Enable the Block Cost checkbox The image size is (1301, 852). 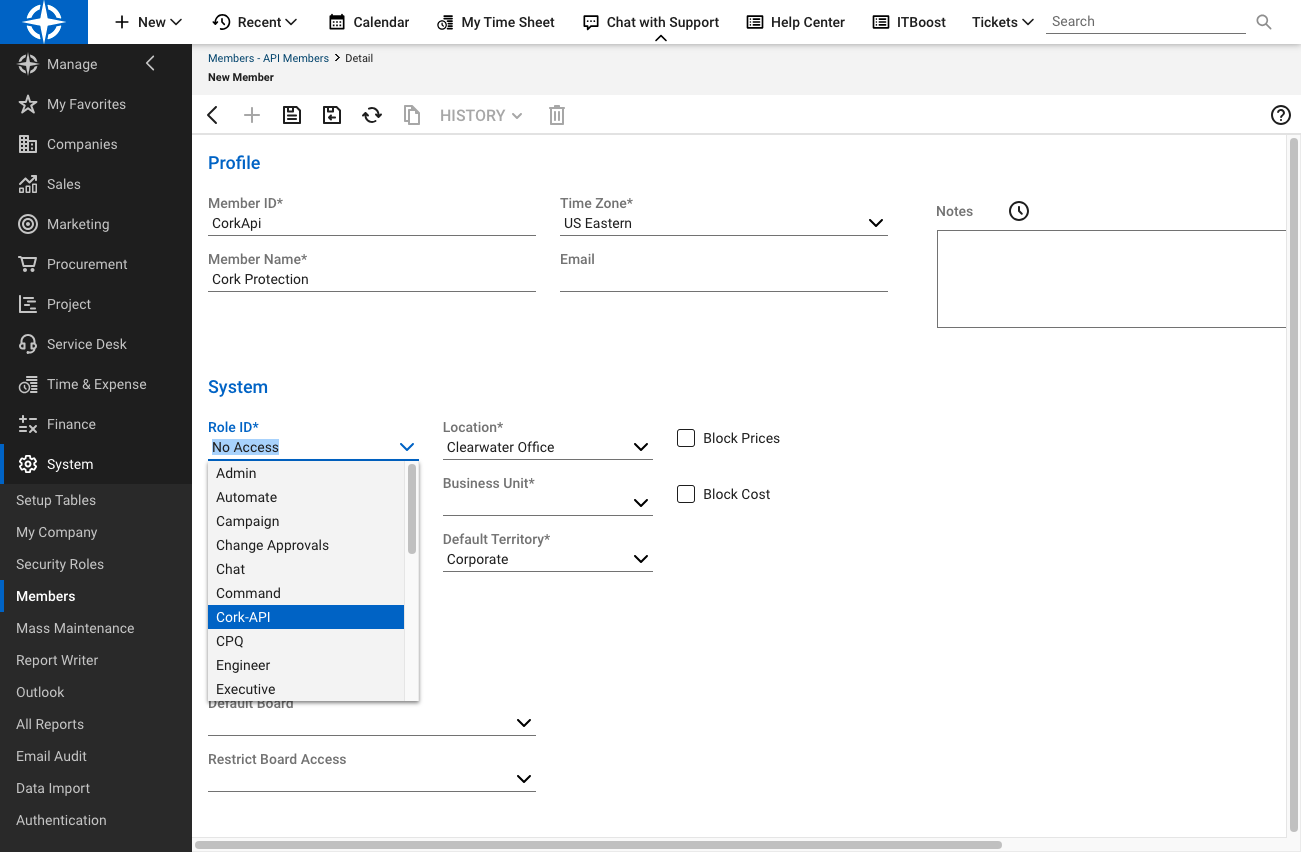point(686,494)
